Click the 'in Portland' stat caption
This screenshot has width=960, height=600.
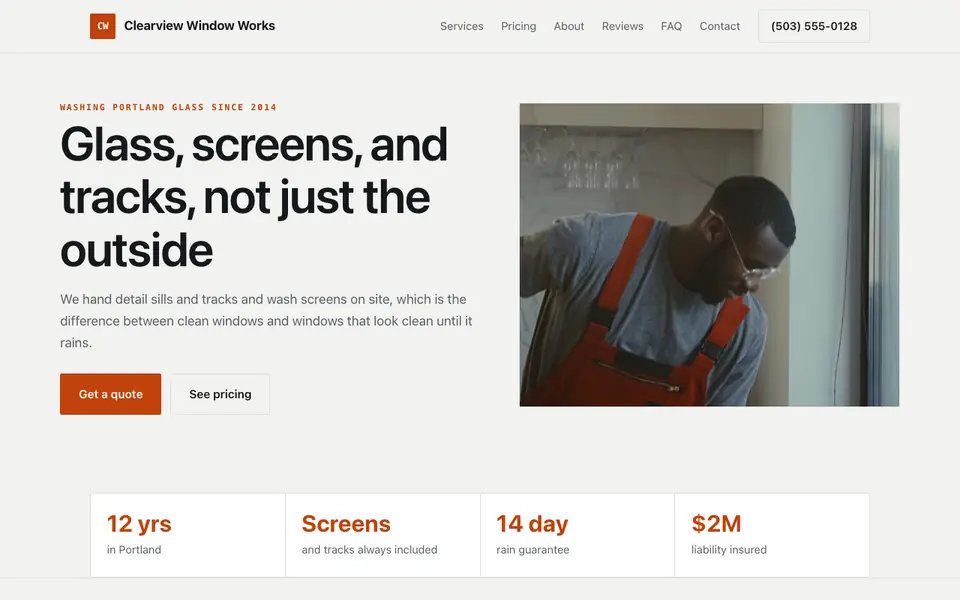(x=134, y=550)
